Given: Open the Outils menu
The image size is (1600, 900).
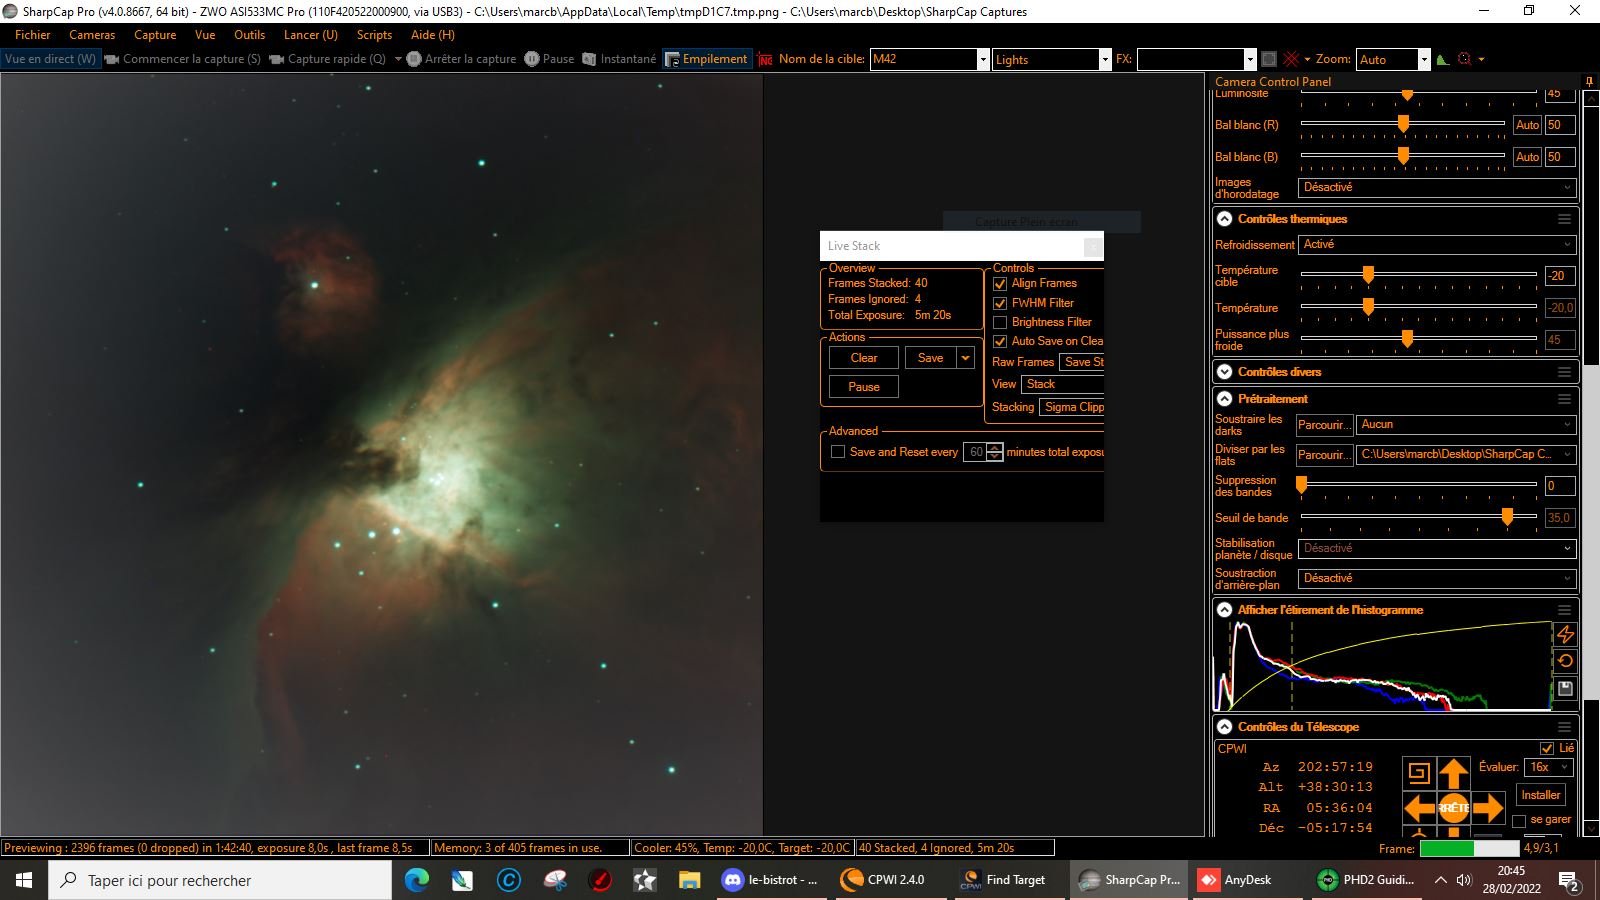Looking at the screenshot, I should 250,34.
